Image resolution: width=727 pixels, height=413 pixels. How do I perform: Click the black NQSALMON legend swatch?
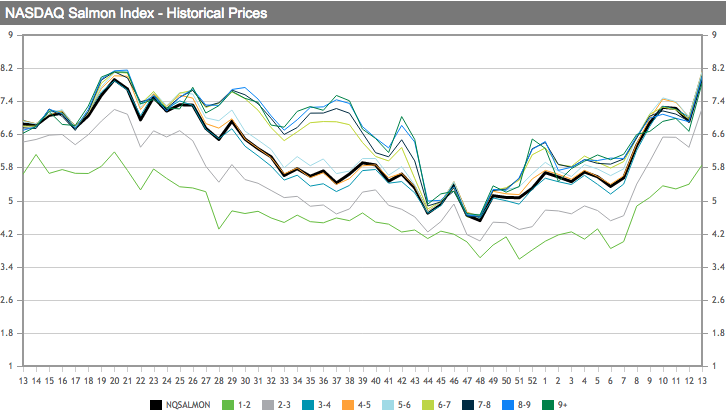pyautogui.click(x=156, y=405)
